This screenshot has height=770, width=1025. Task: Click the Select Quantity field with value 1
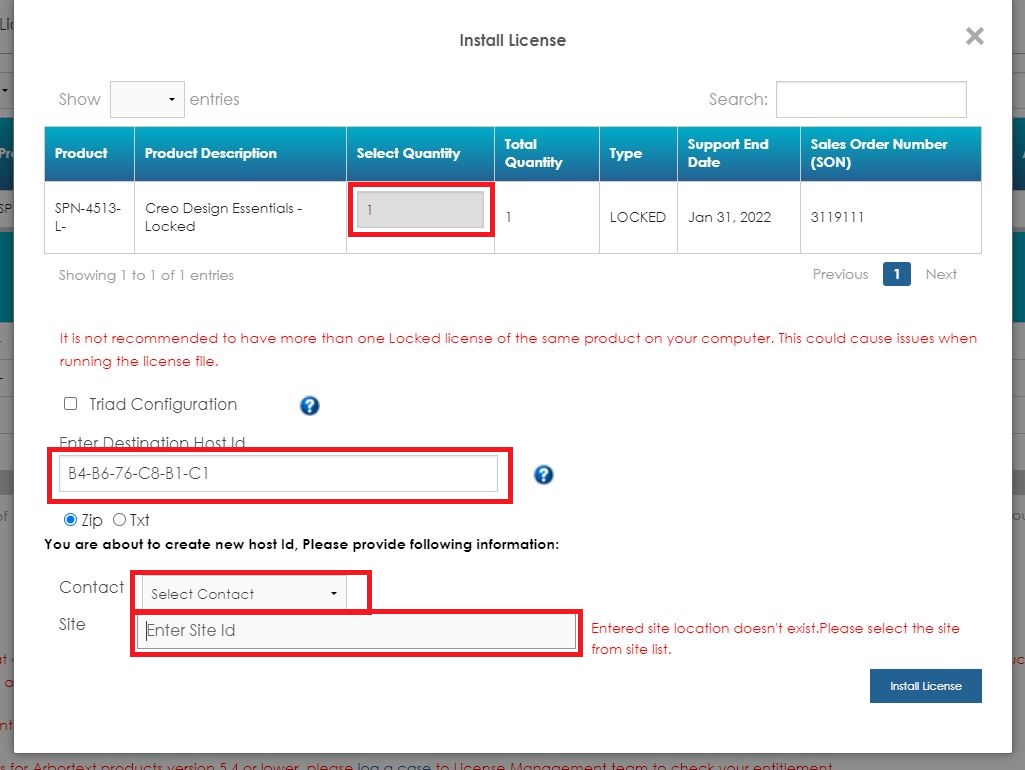420,210
